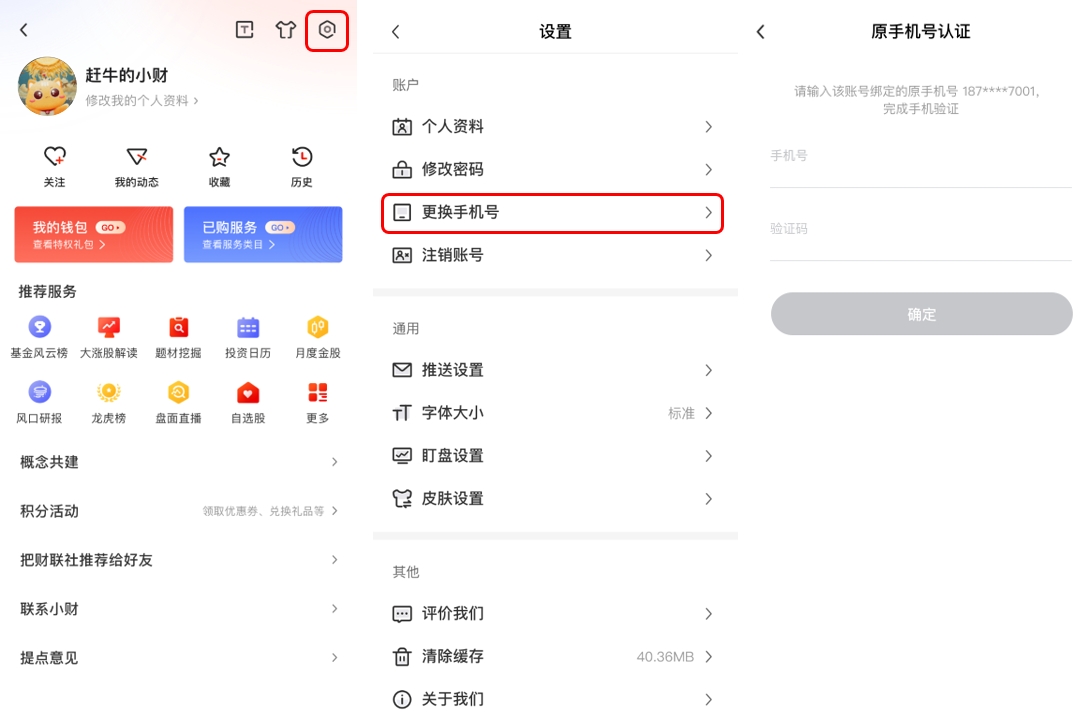1092x713 pixels.
Task: Click the 手机号 input field
Action: point(920,157)
